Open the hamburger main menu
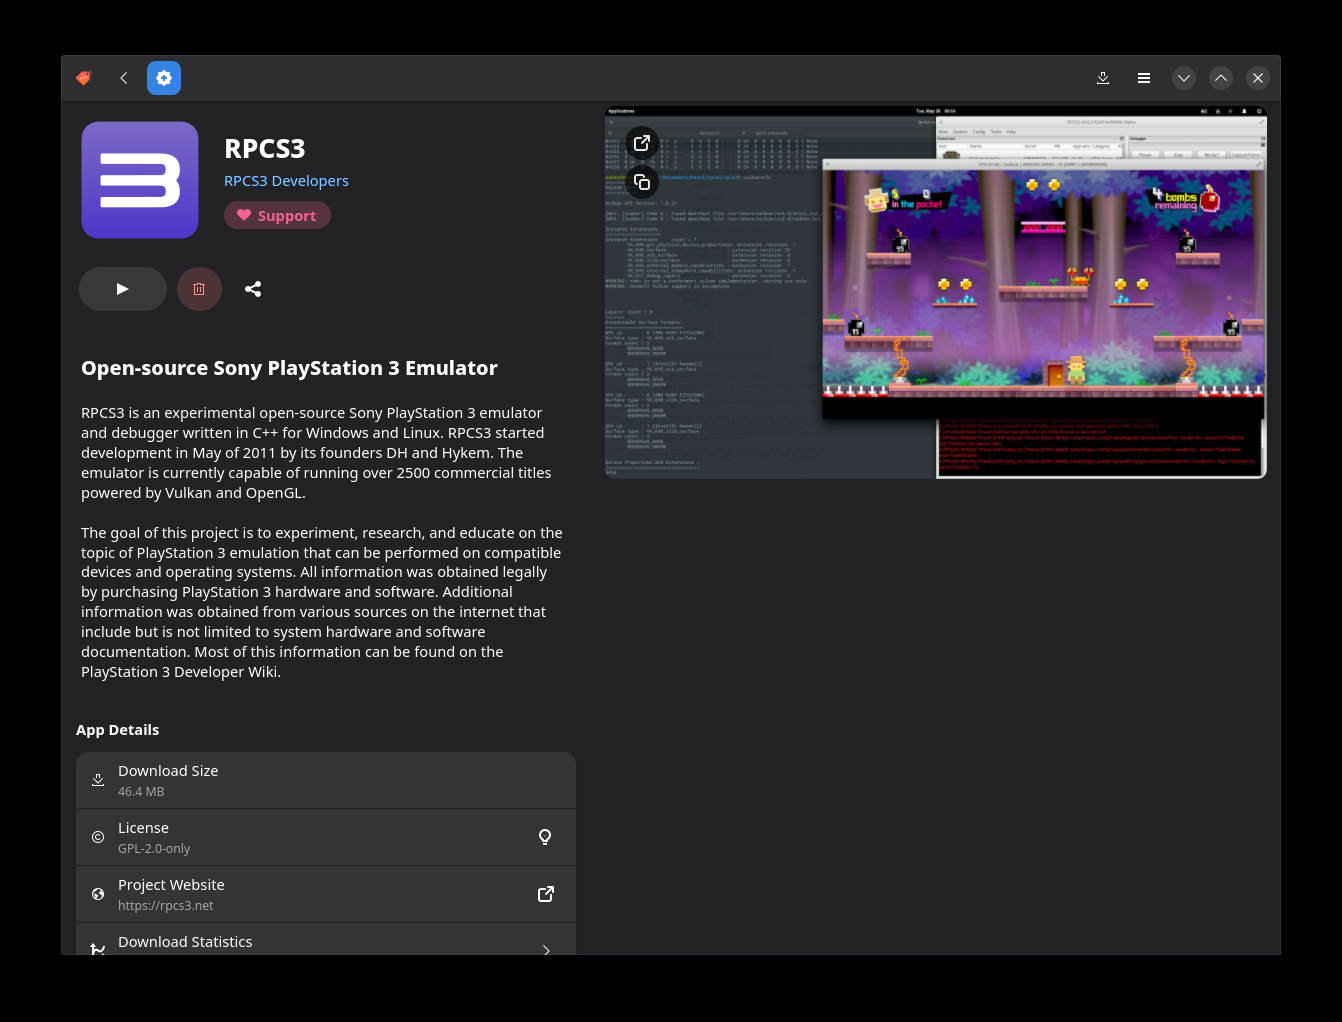1342x1022 pixels. pyautogui.click(x=1144, y=78)
